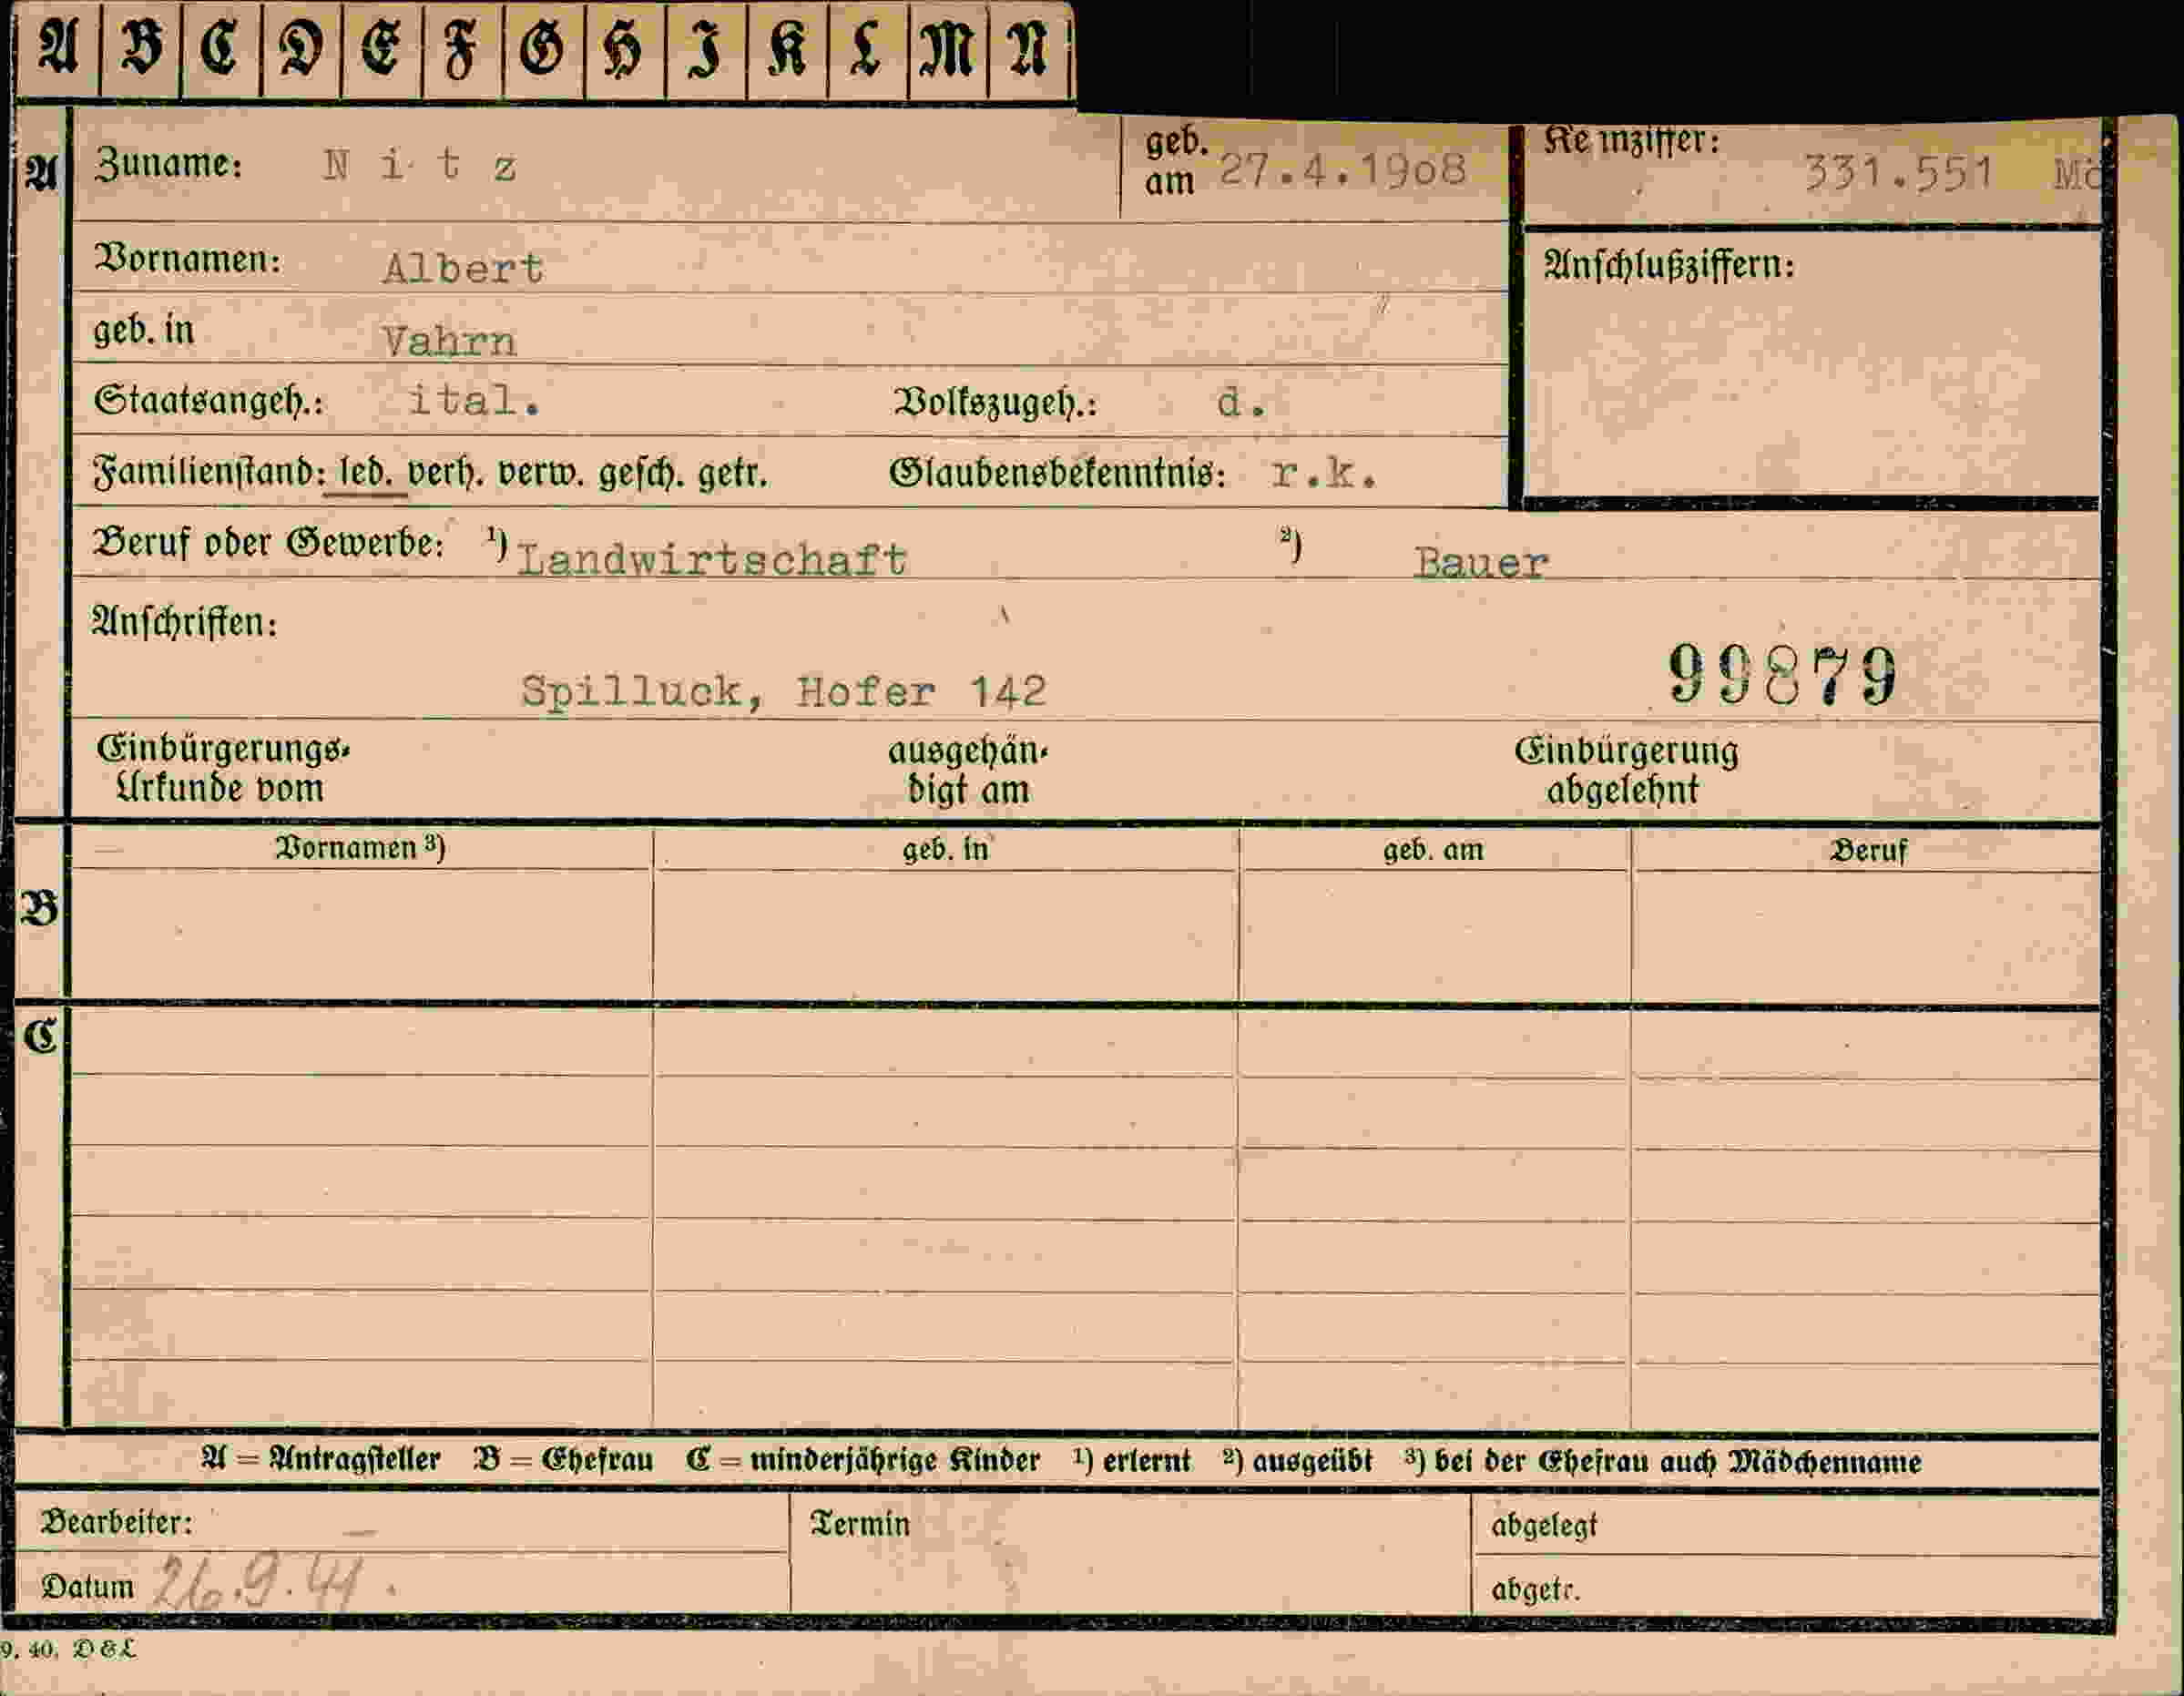2184x1696 pixels.
Task: Click the 'geb. am' column header
Action: (x=1433, y=851)
